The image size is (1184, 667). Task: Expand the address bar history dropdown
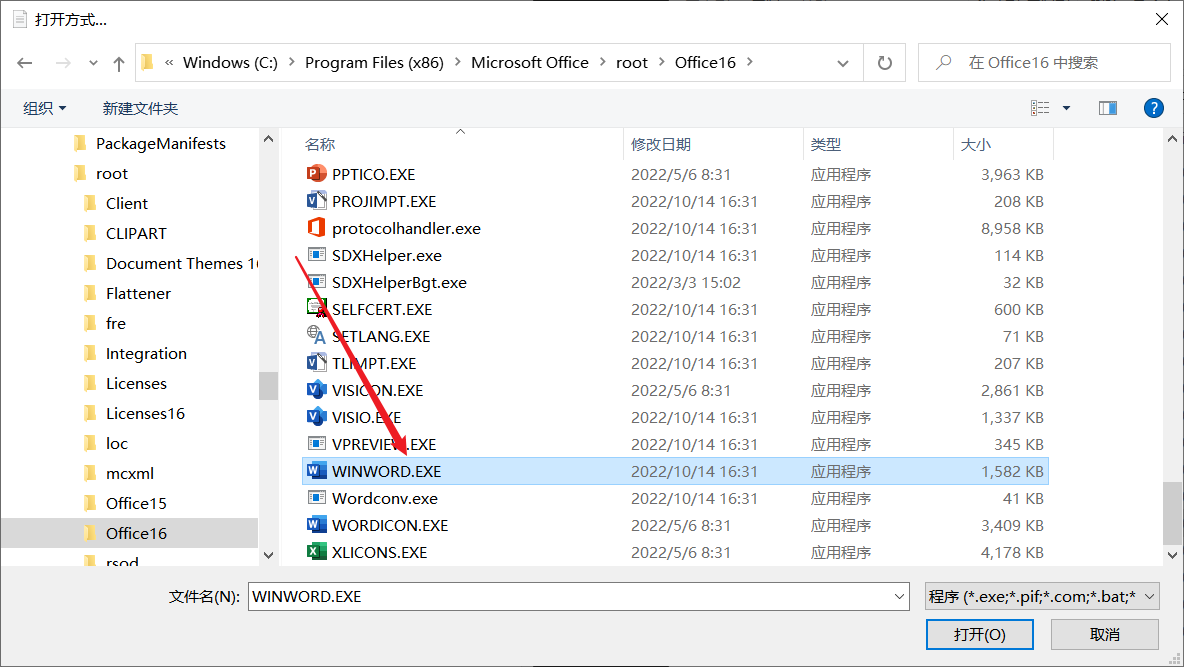click(843, 63)
